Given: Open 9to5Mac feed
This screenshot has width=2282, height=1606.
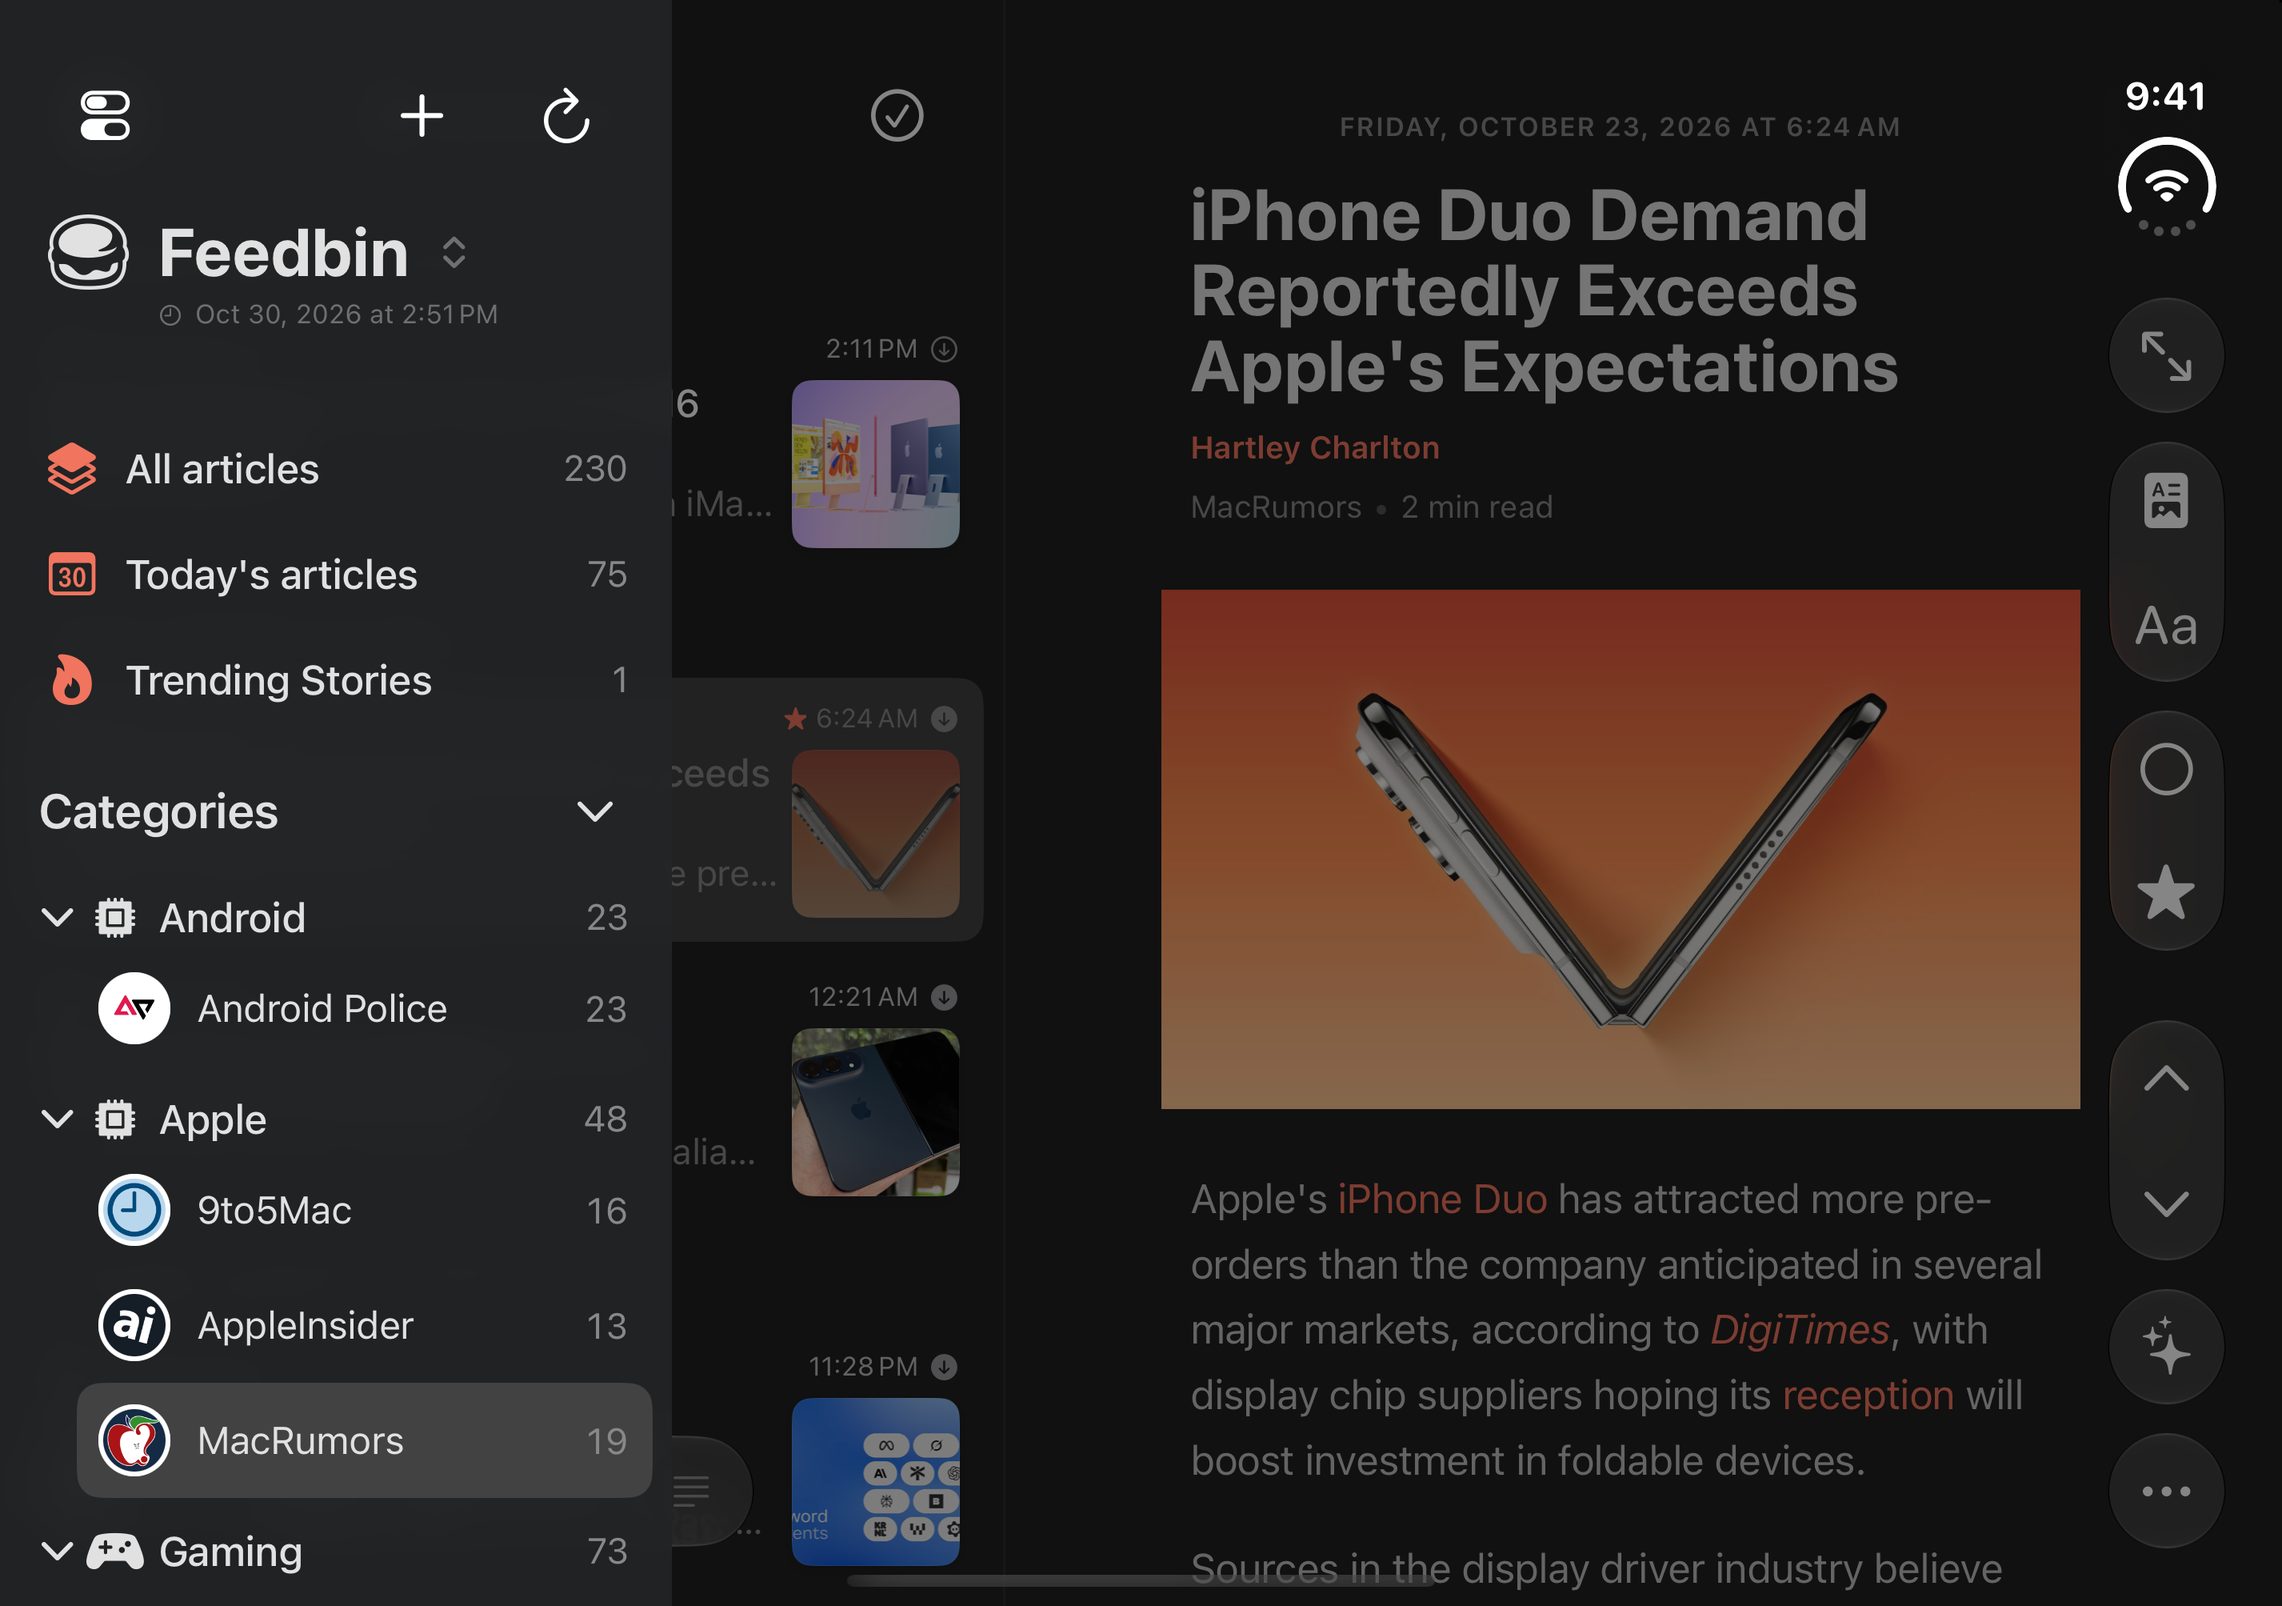Looking at the screenshot, I should pos(364,1211).
